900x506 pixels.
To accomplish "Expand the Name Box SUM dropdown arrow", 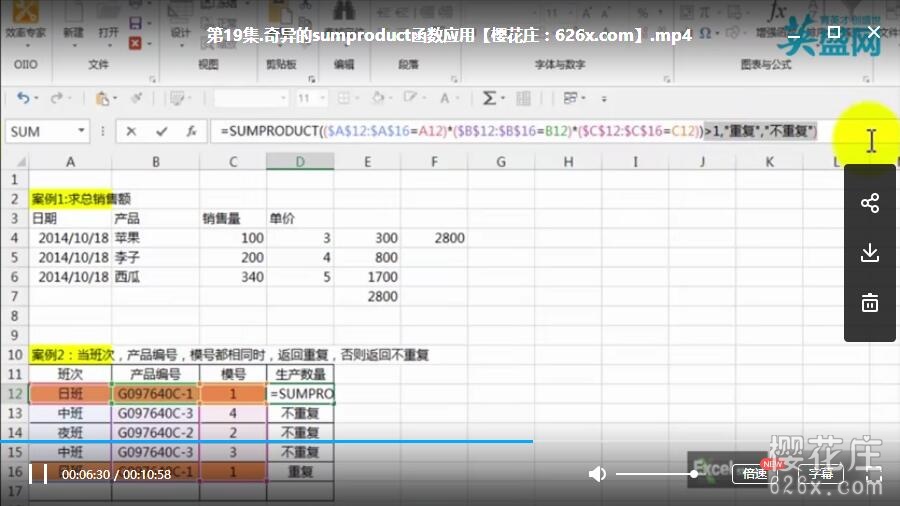I will [82, 131].
